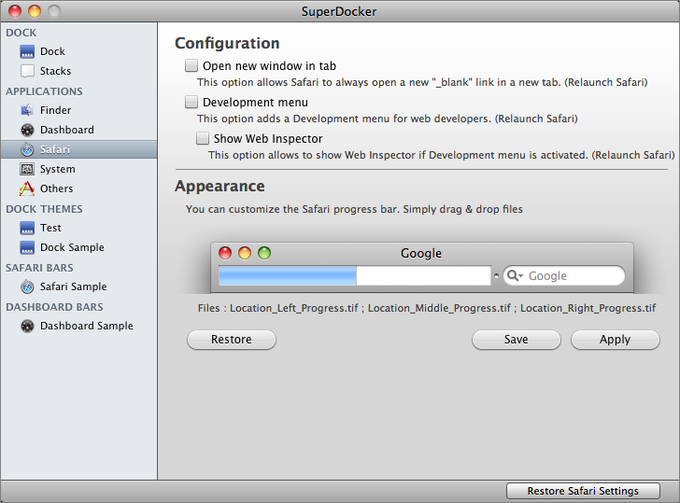This screenshot has width=680, height=503.
Task: Click the DOCK THEMES section header
Action: [44, 209]
